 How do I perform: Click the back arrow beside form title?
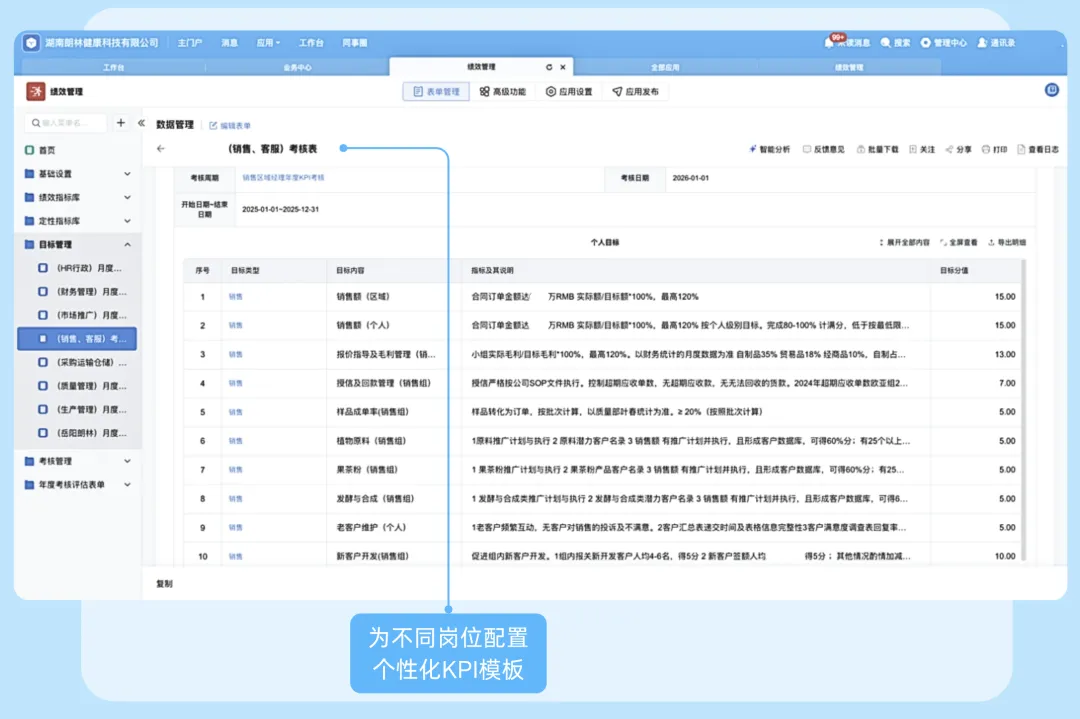point(161,149)
